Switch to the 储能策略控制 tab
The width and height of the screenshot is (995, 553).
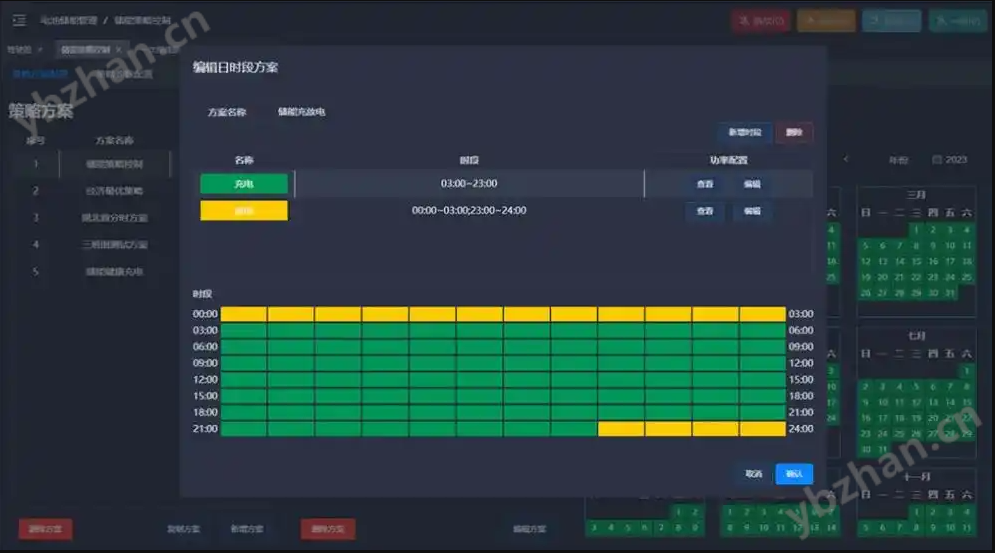[84, 49]
